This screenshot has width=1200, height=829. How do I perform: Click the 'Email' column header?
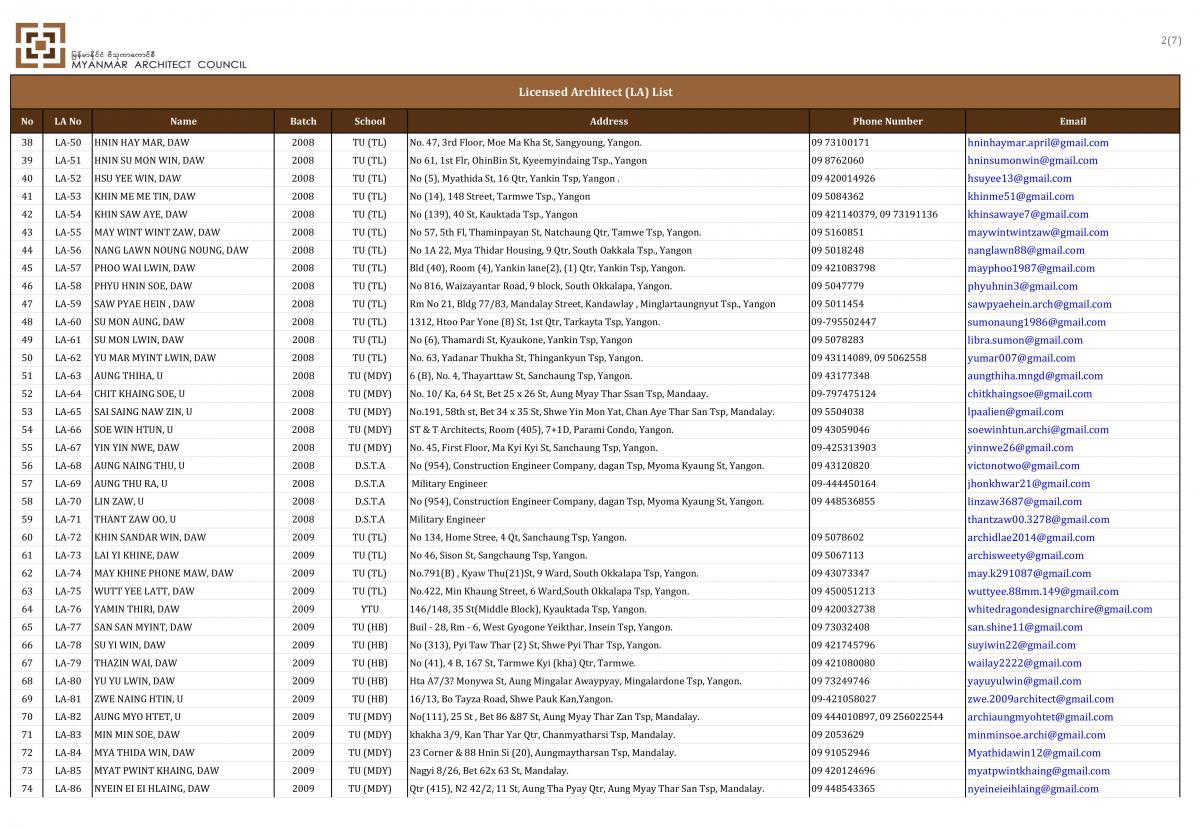pyautogui.click(x=1073, y=121)
